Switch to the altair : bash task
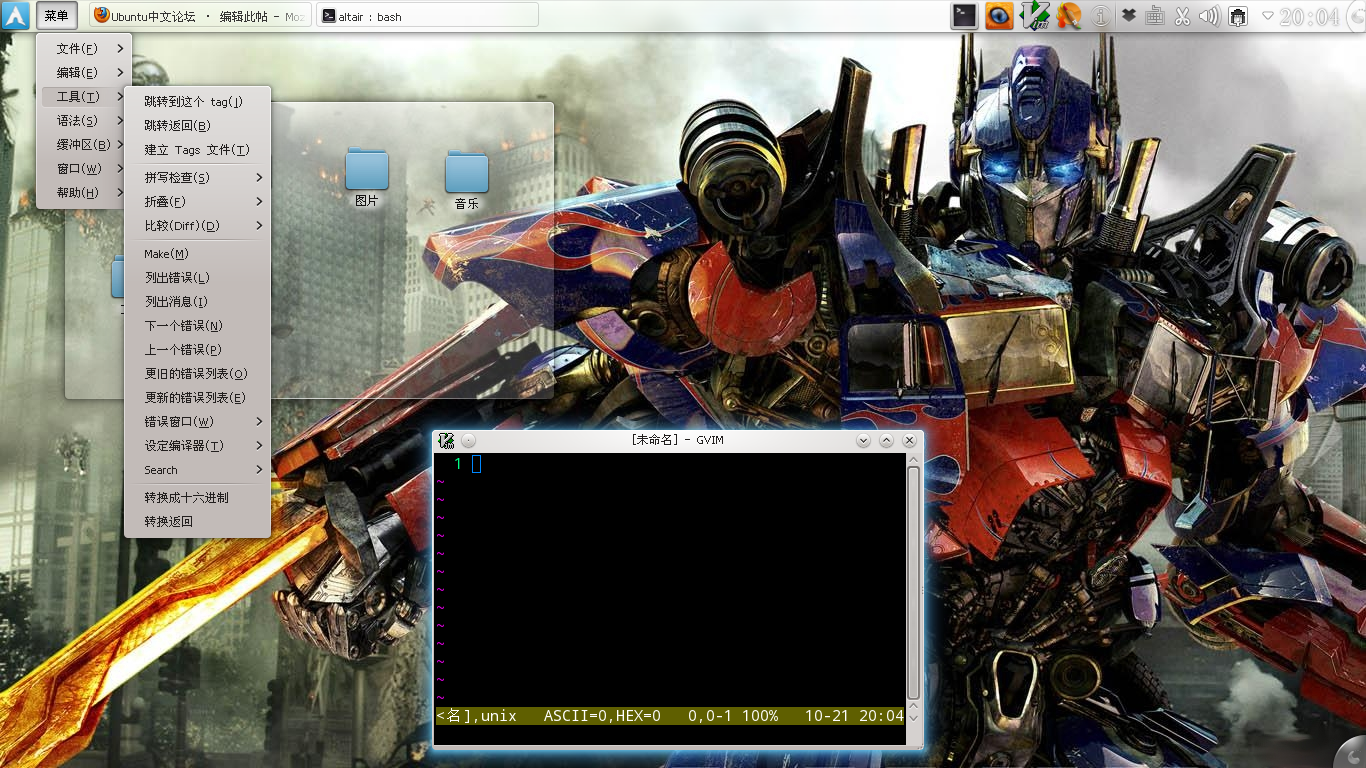The image size is (1366, 768). point(427,16)
